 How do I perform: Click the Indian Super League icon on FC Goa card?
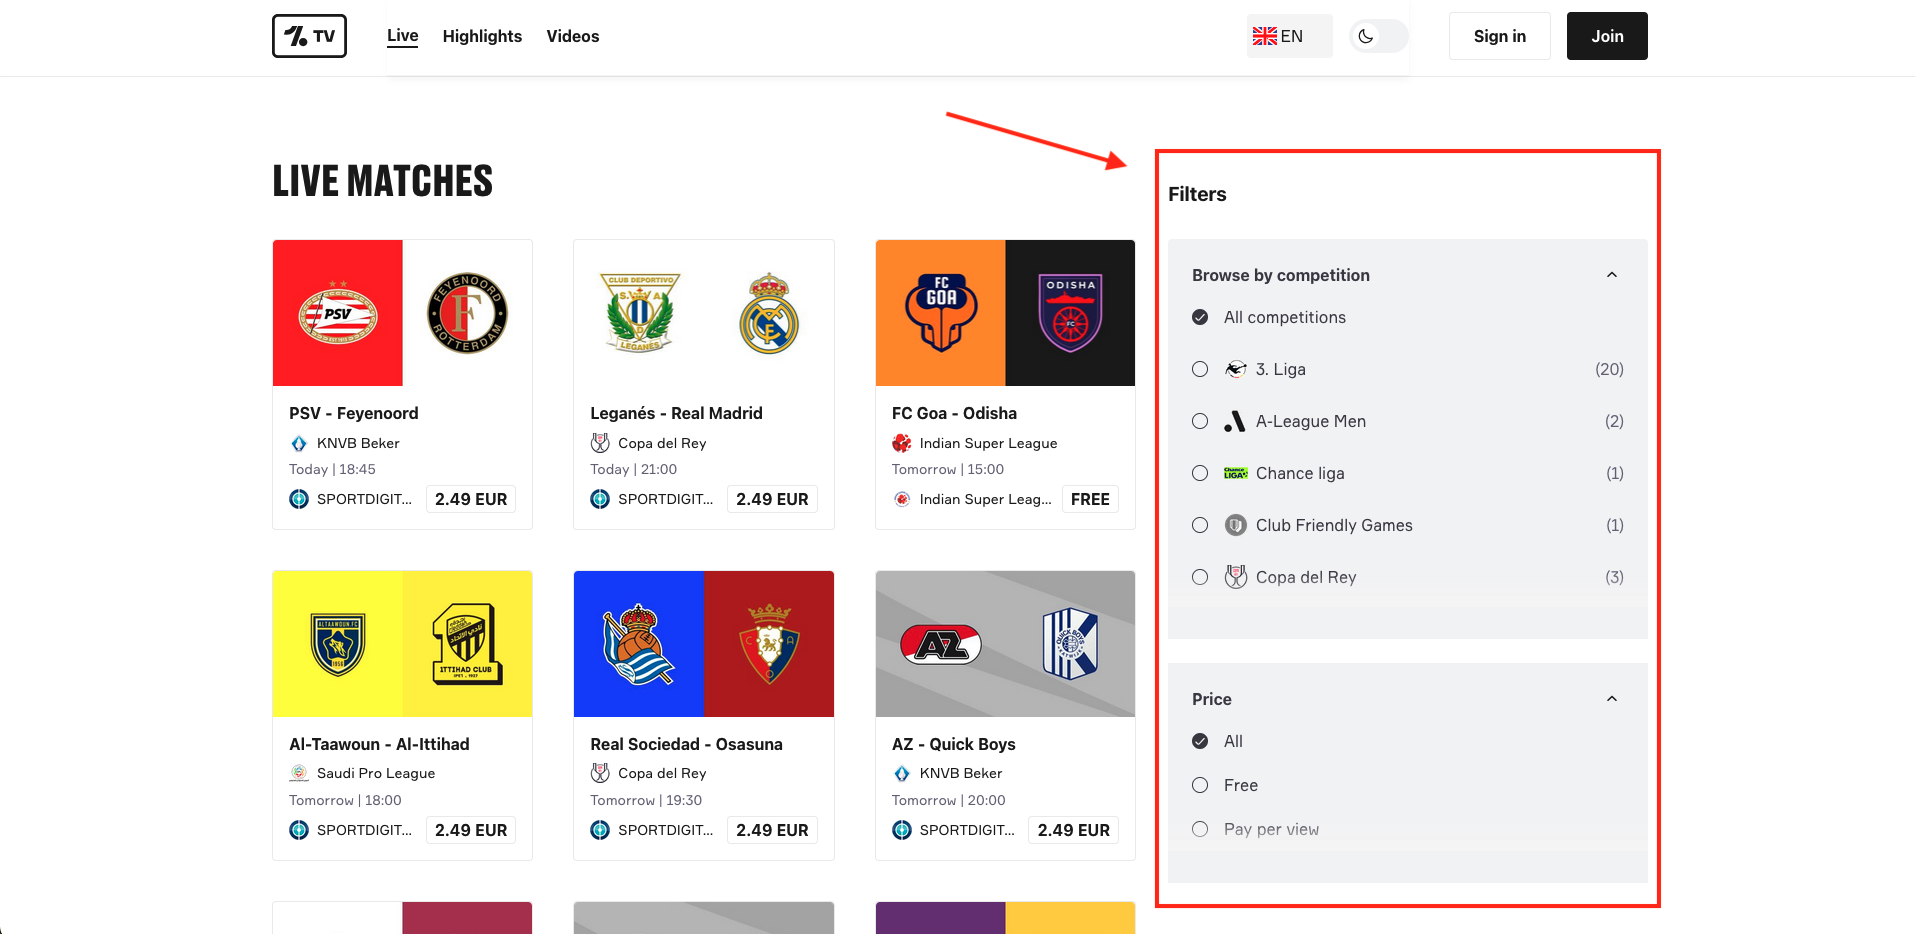point(901,443)
